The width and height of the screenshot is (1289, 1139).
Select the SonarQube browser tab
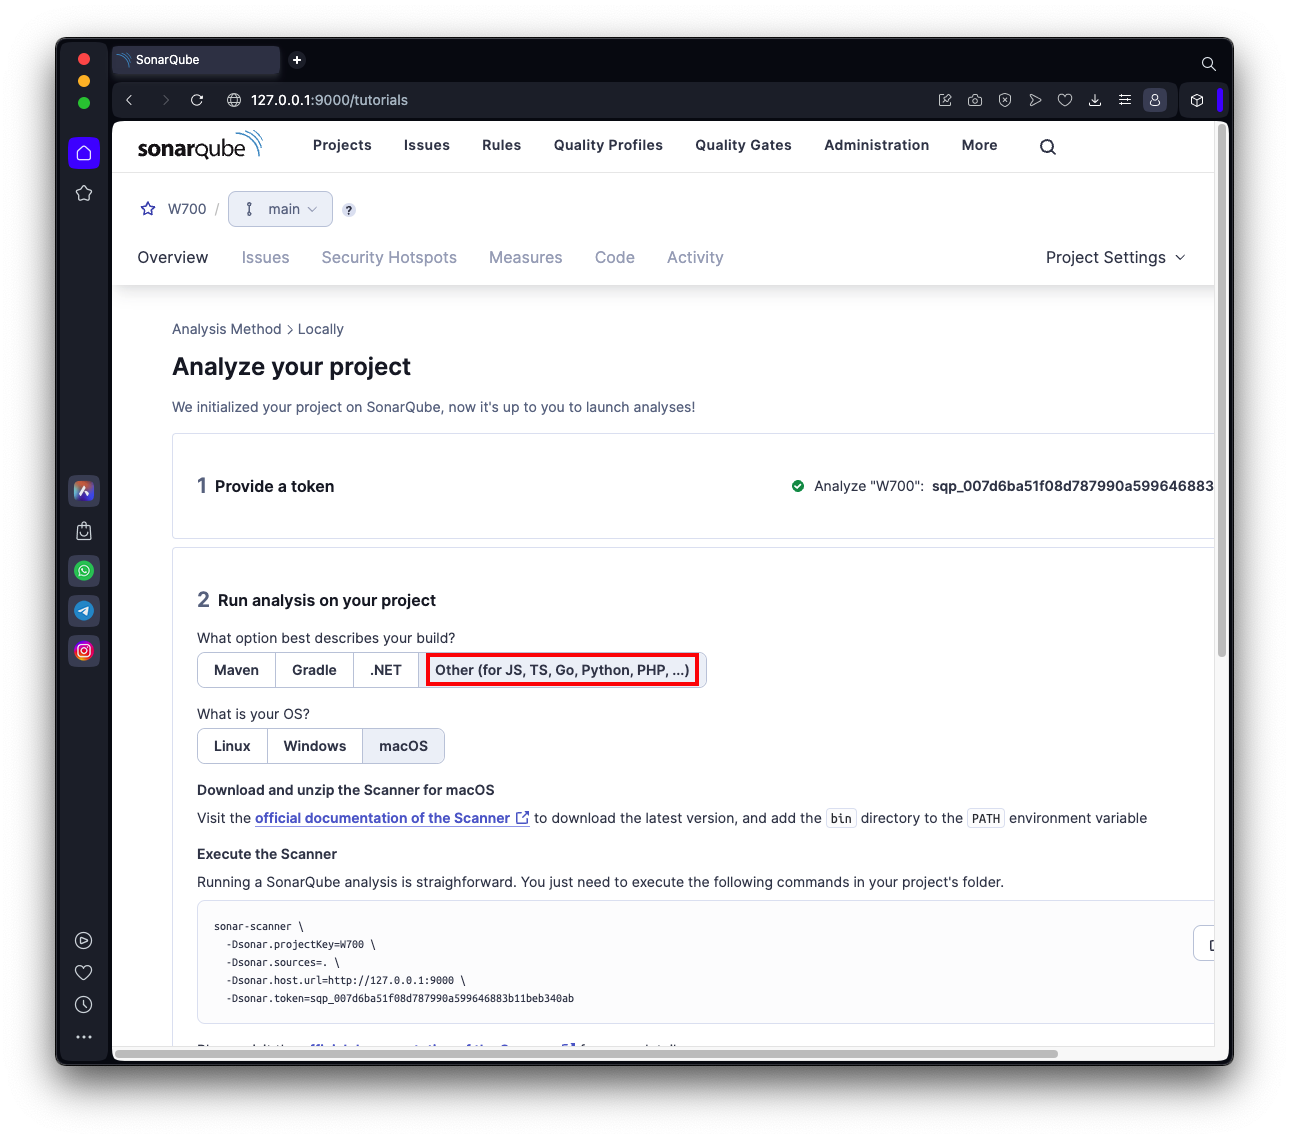pos(196,60)
